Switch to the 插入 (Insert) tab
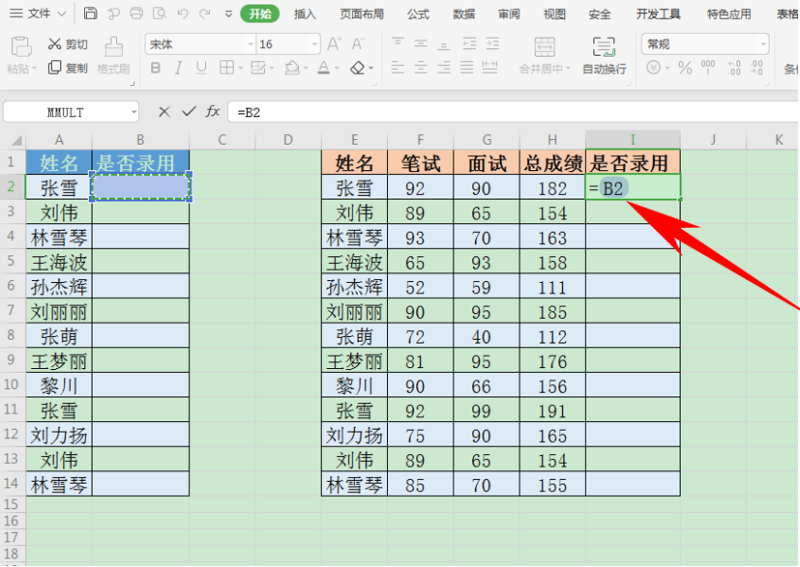 click(x=305, y=14)
